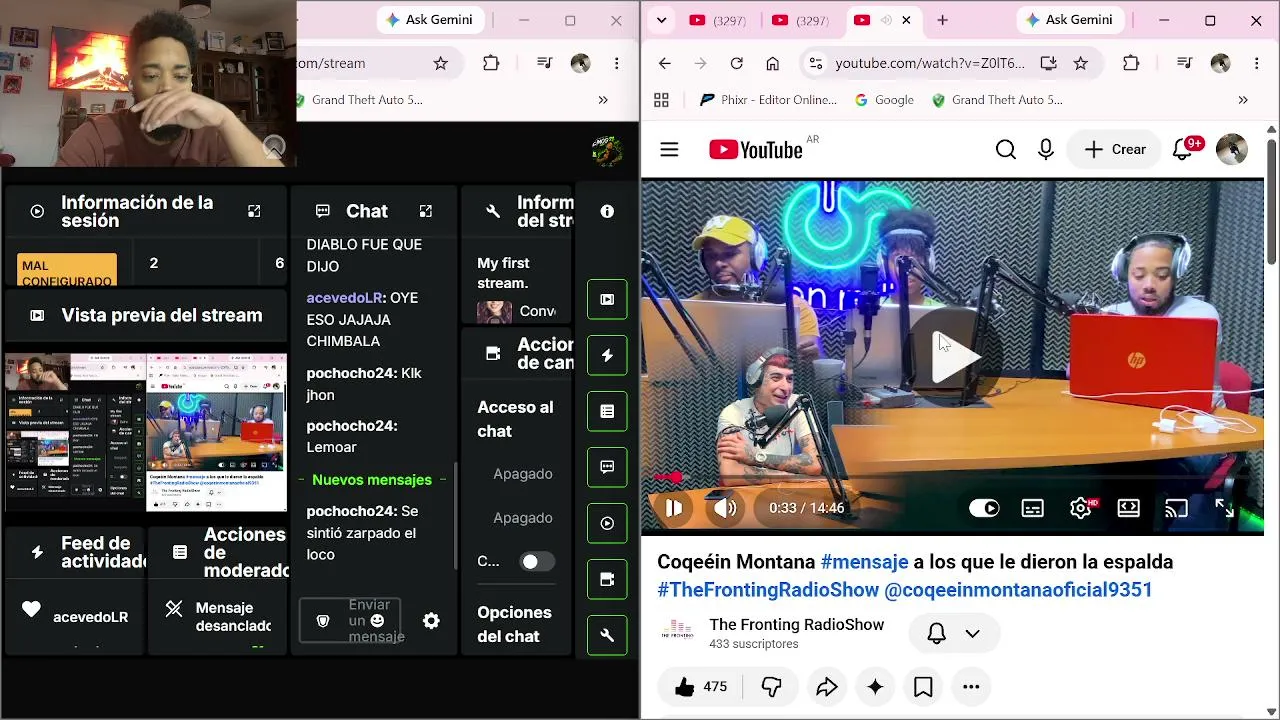The width and height of the screenshot is (1280, 720).
Task: Click Ask Gemini in the YouTube window
Action: point(1069,20)
